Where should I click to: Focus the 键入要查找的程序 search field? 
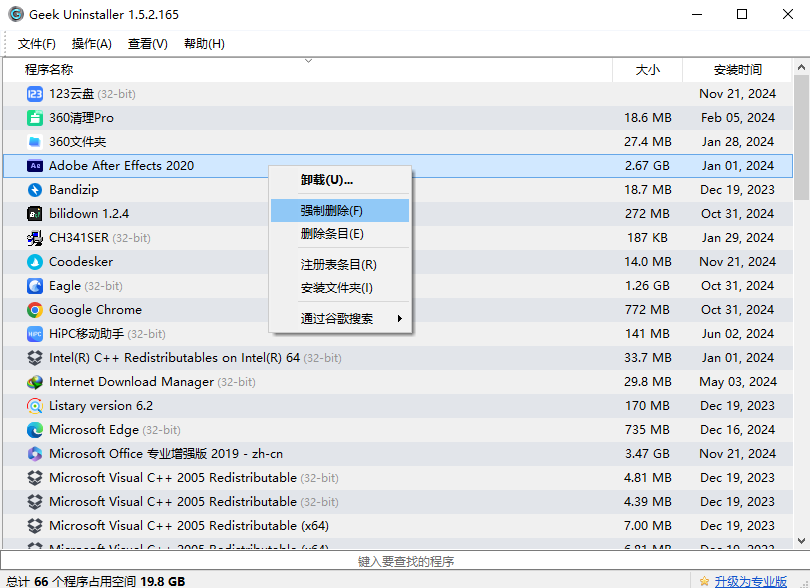tap(405, 562)
